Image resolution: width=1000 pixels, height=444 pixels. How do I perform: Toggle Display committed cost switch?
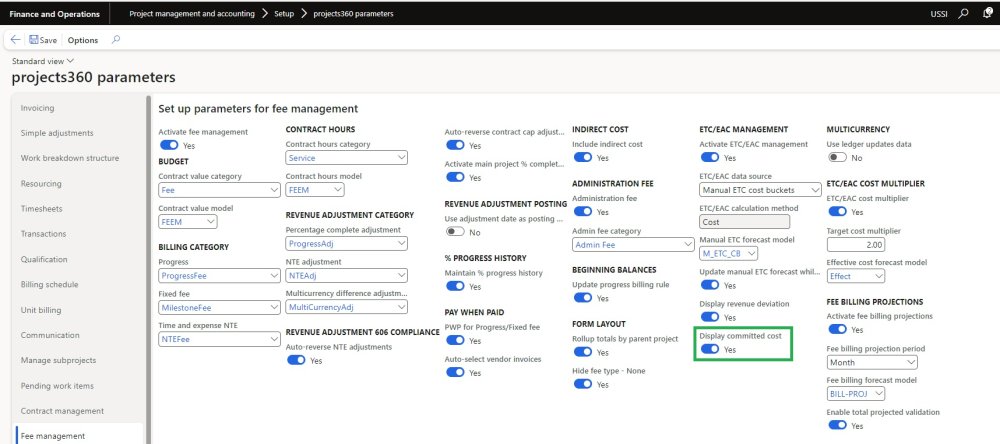pyautogui.click(x=710, y=350)
